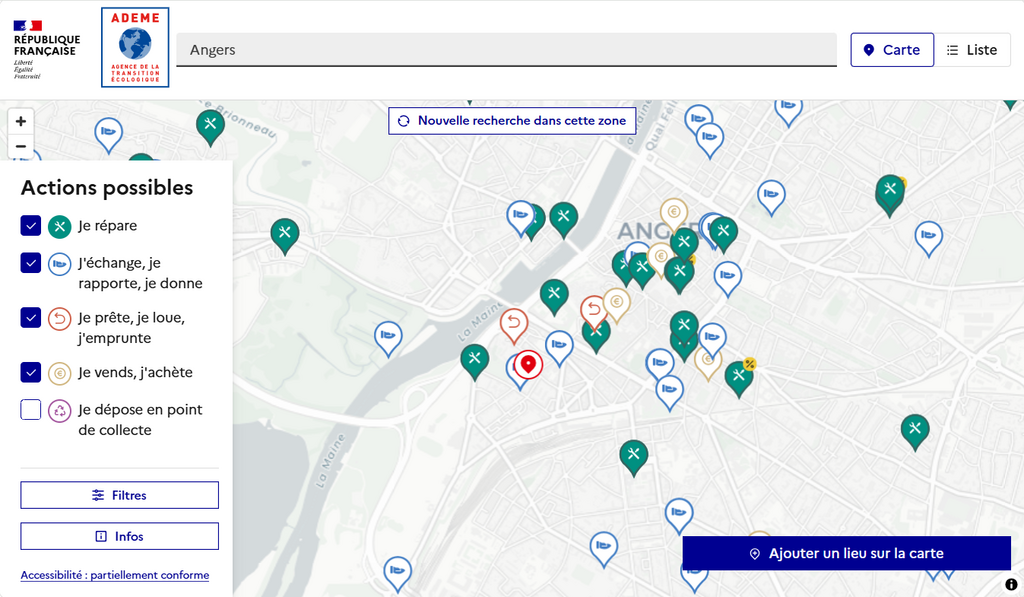This screenshot has width=1024, height=597.
Task: Enable Je dépose en point de collecte
Action: (x=31, y=410)
